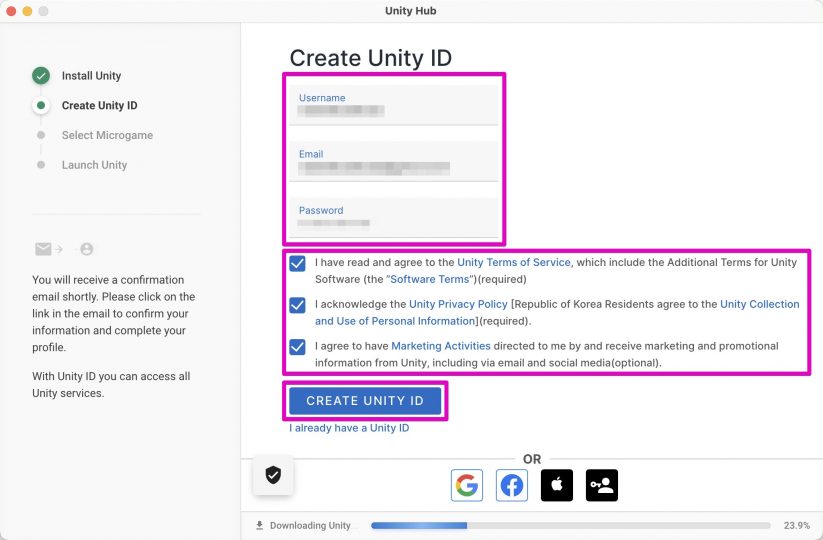Select the Install Unity step
This screenshot has height=540, width=823.
pyautogui.click(x=91, y=76)
